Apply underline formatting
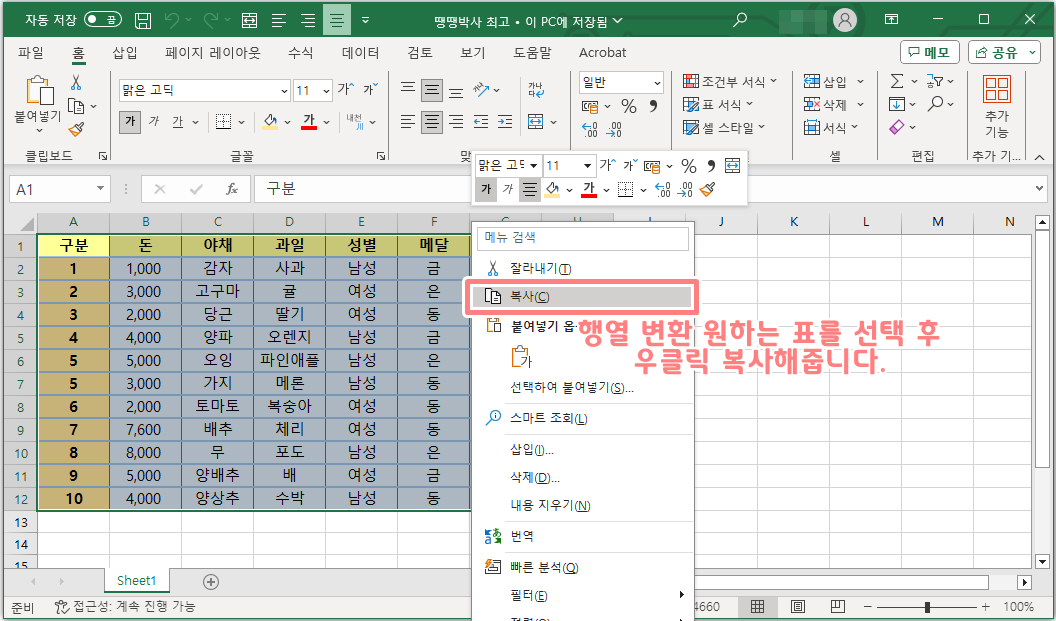 tap(177, 120)
